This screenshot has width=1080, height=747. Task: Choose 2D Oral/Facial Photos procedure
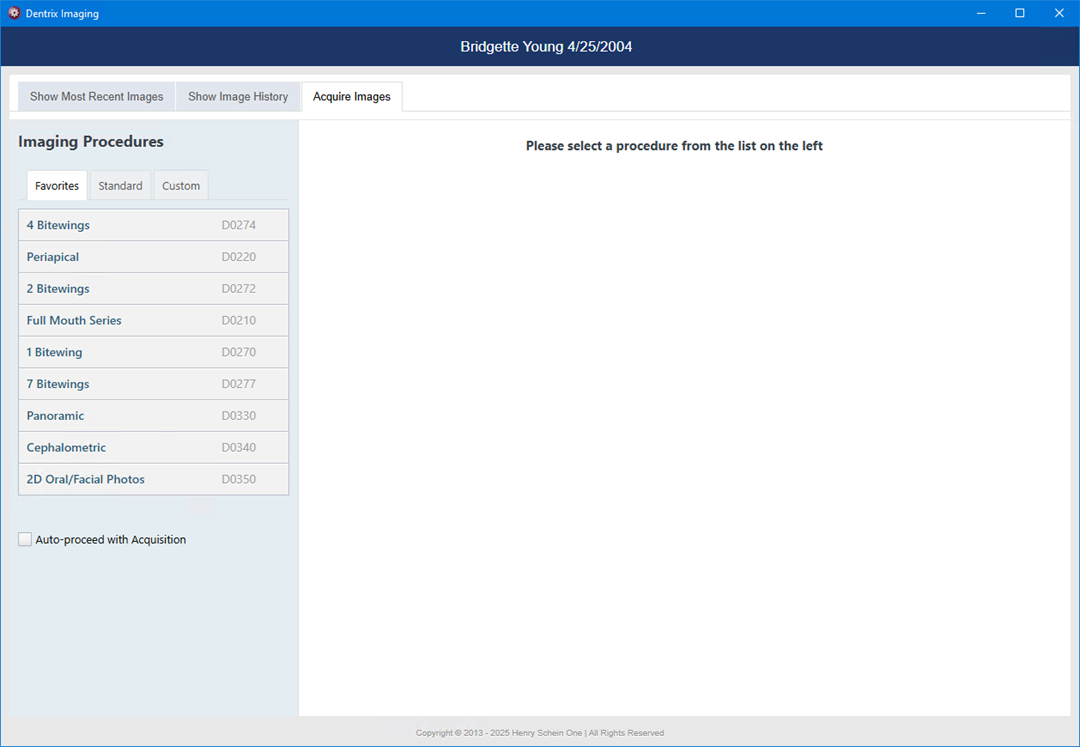(154, 478)
